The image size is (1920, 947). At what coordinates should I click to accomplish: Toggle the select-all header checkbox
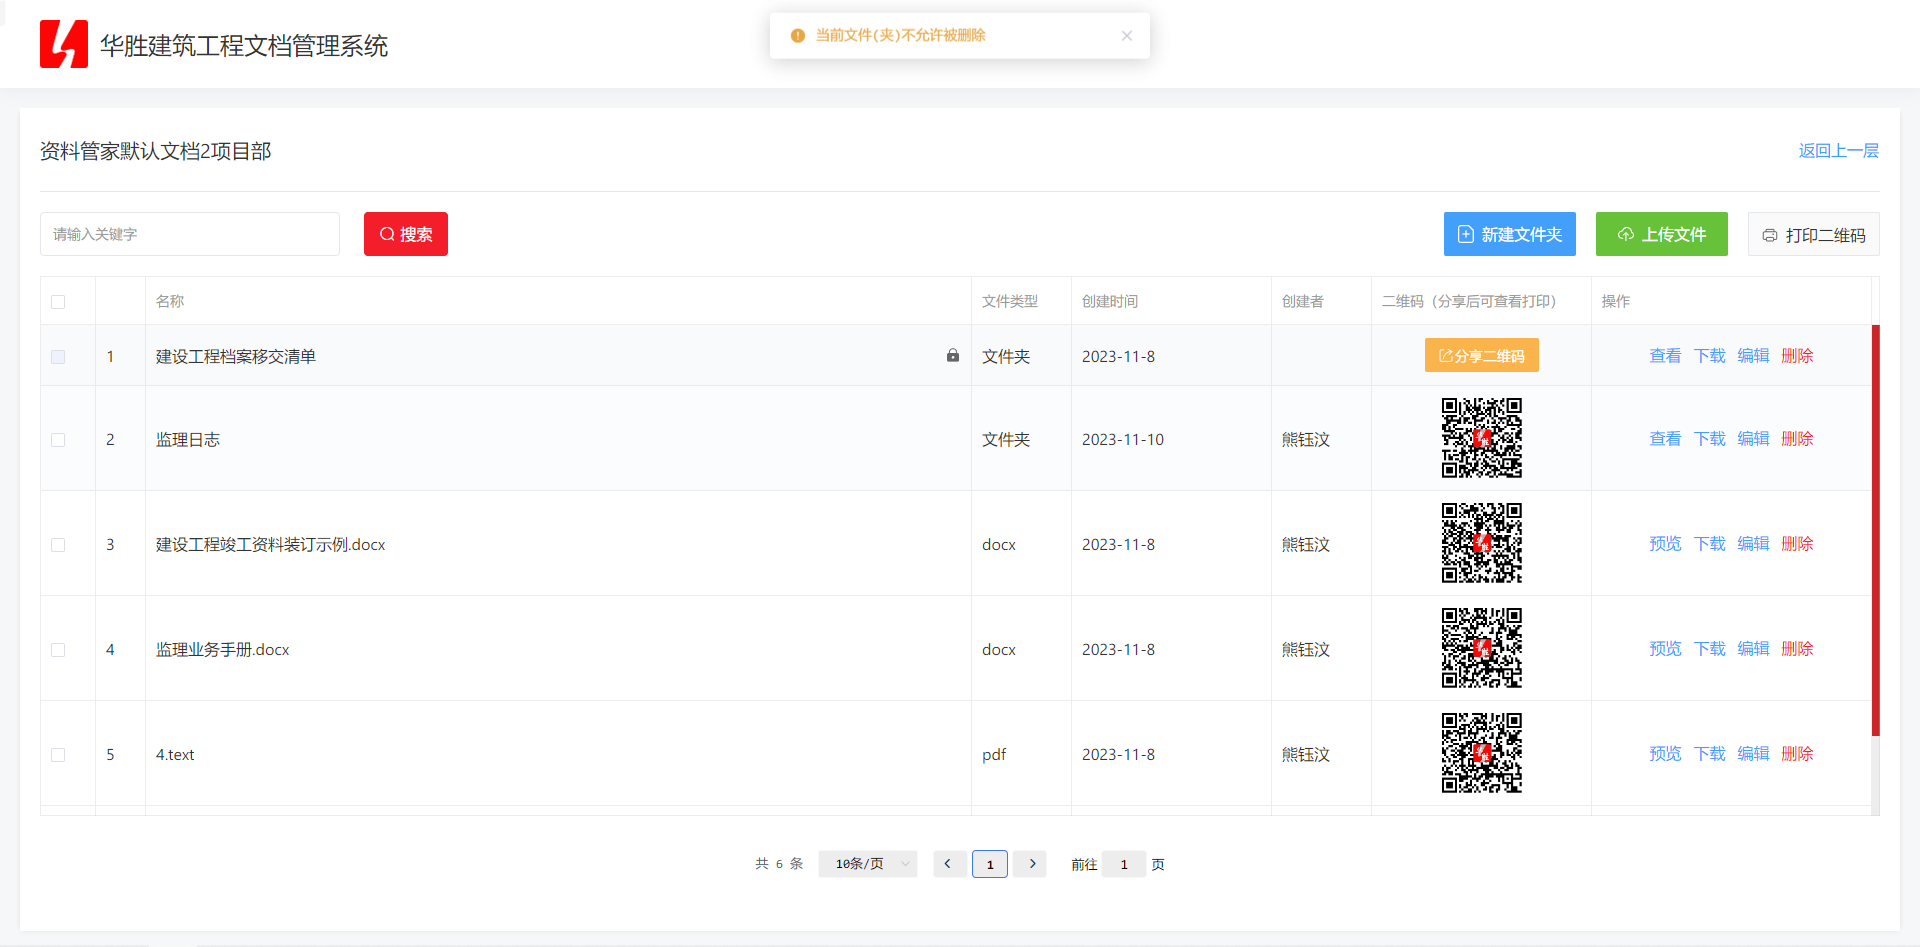58,302
